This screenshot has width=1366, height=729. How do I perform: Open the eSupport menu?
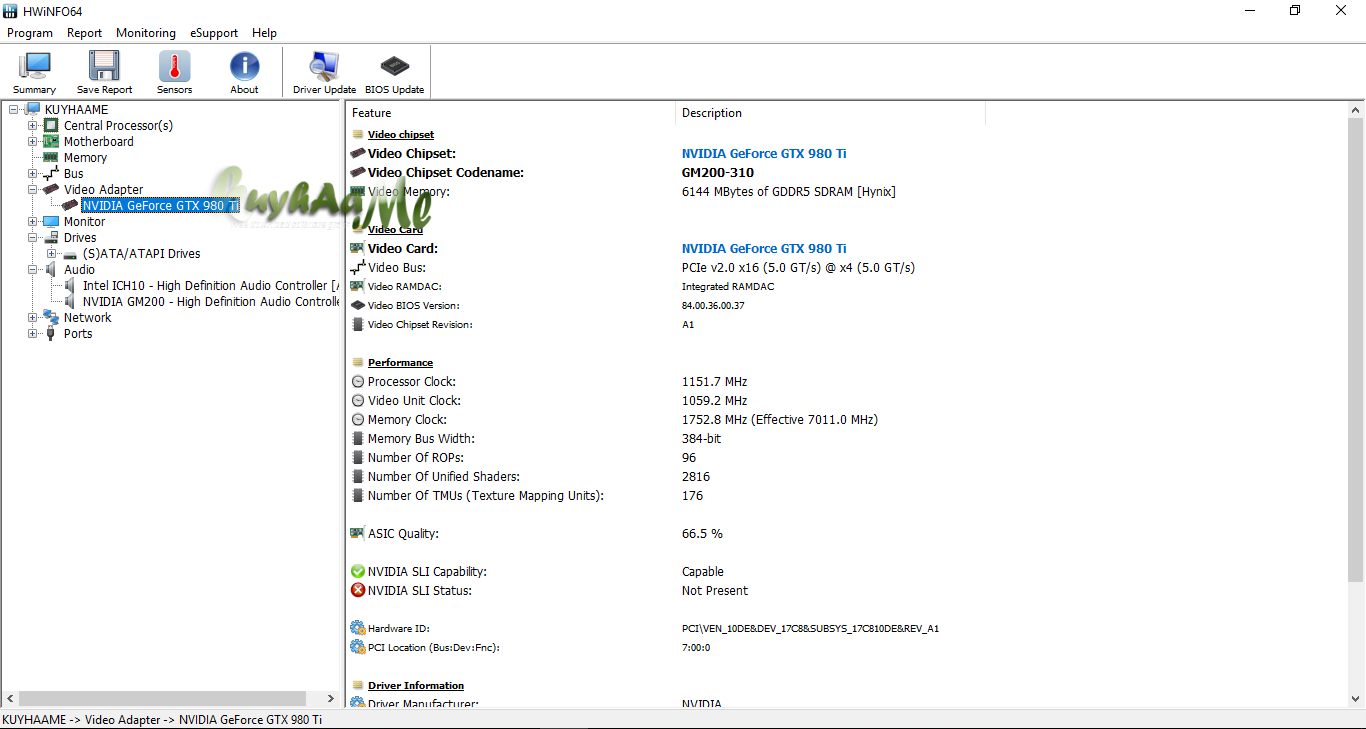(x=214, y=32)
